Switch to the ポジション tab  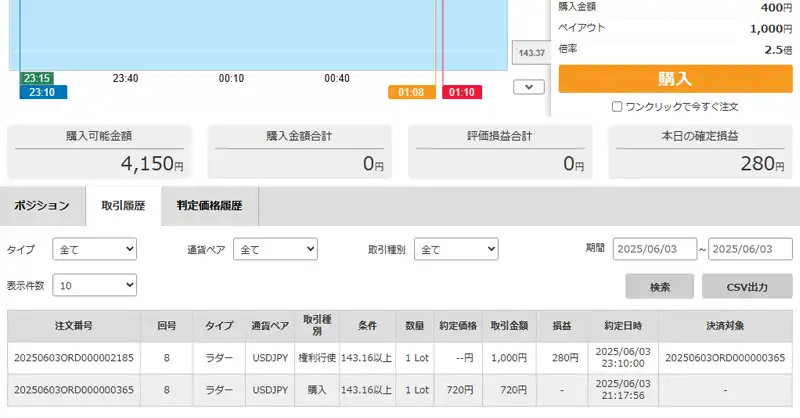(42, 206)
